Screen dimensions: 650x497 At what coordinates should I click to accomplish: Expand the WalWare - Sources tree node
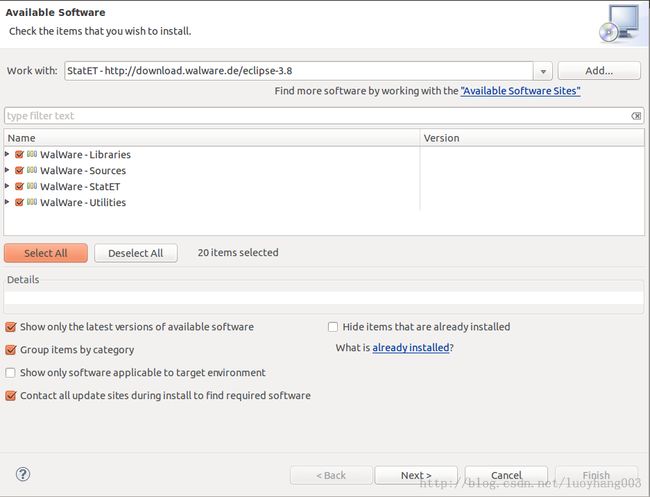click(7, 170)
